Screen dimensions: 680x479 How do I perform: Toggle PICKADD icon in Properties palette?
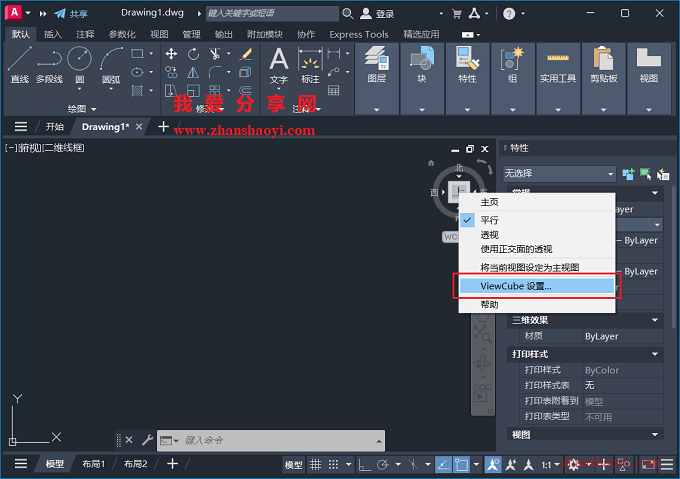click(x=628, y=174)
